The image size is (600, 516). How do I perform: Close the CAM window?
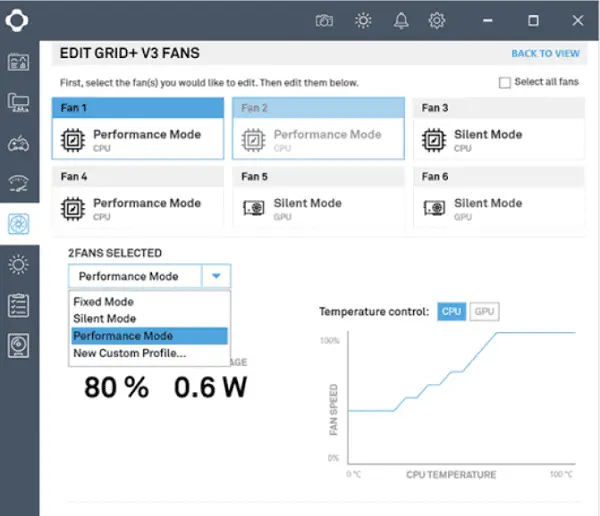pos(578,21)
